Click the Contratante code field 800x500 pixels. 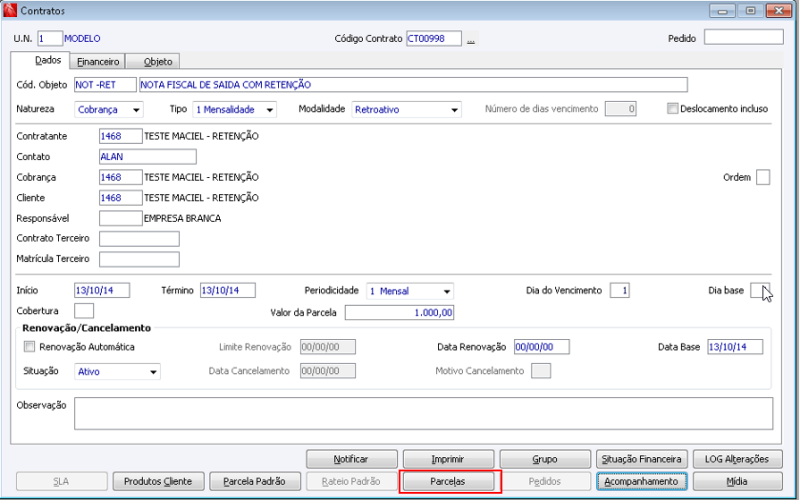tap(120, 136)
